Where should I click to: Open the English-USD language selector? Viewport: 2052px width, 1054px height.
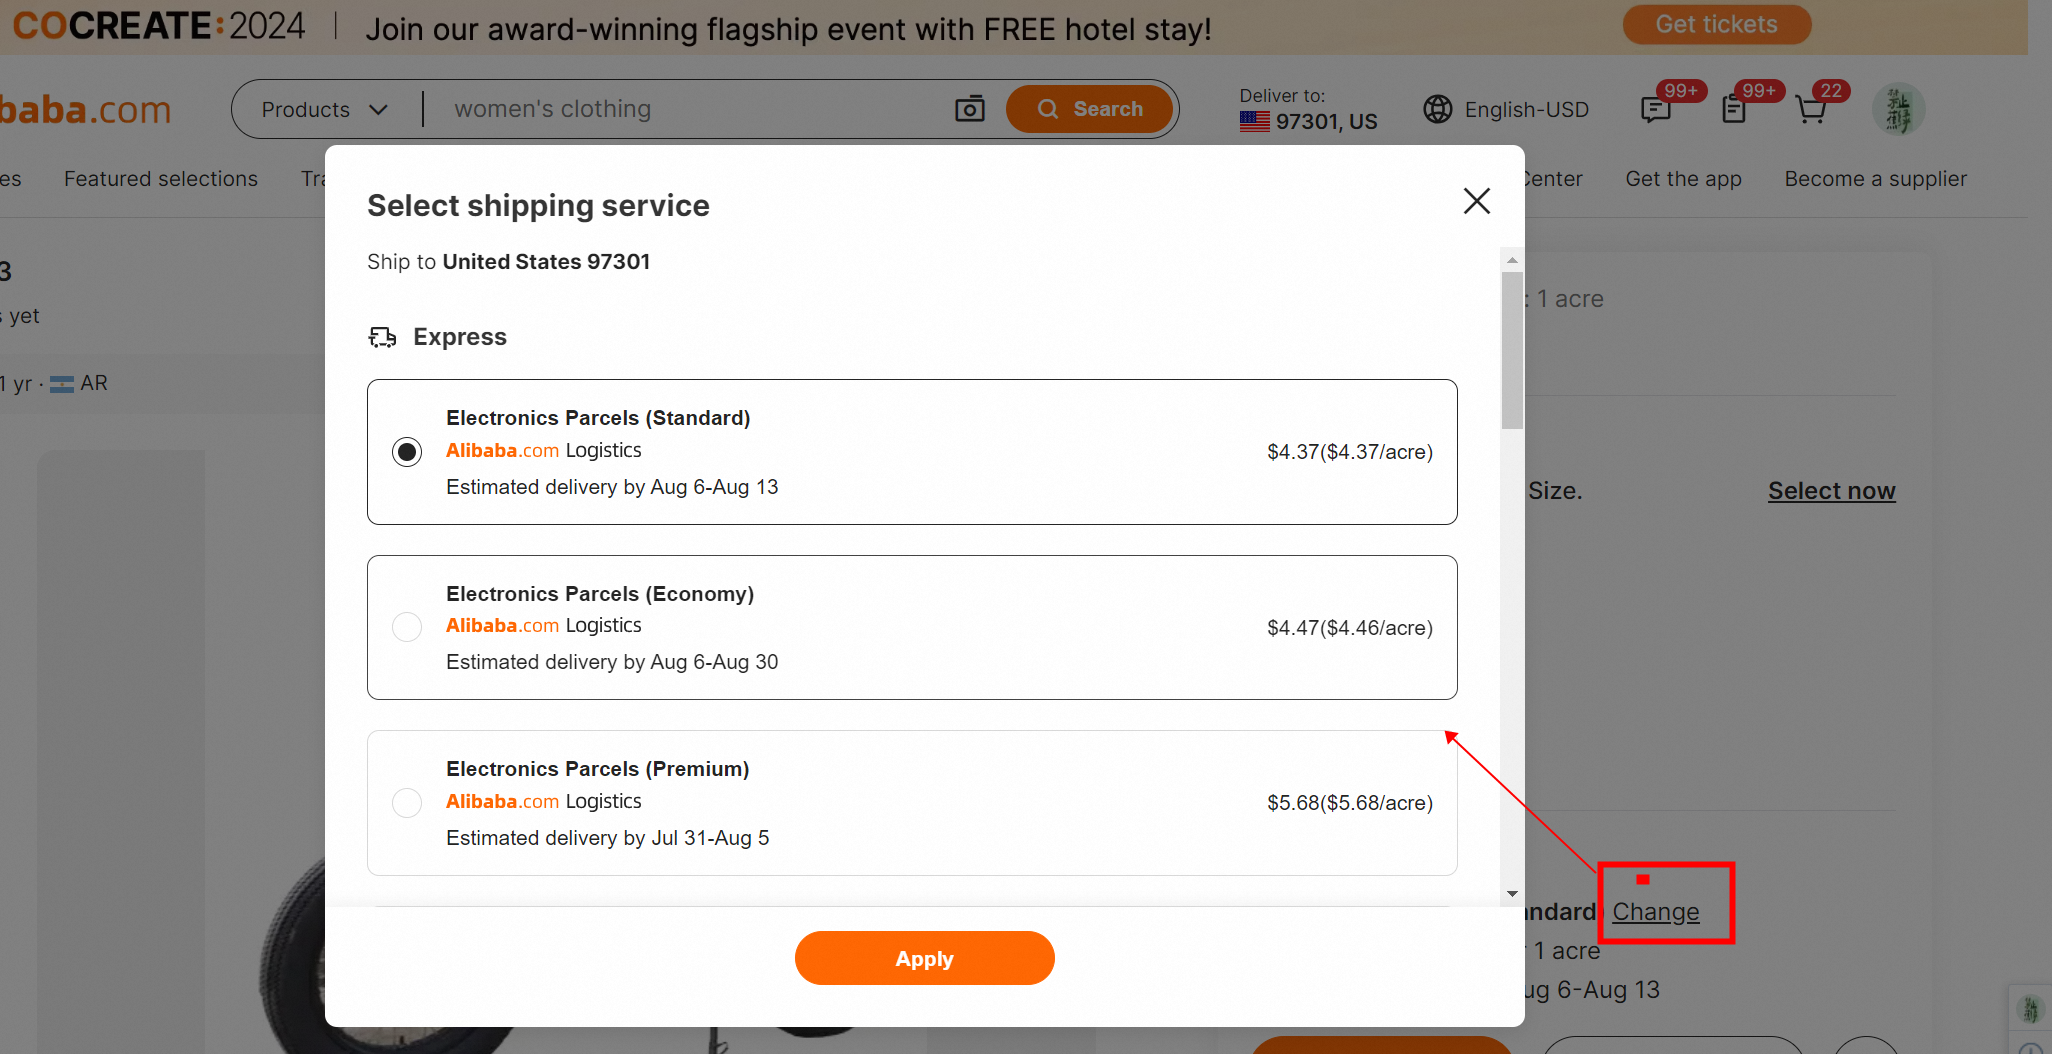(1506, 109)
